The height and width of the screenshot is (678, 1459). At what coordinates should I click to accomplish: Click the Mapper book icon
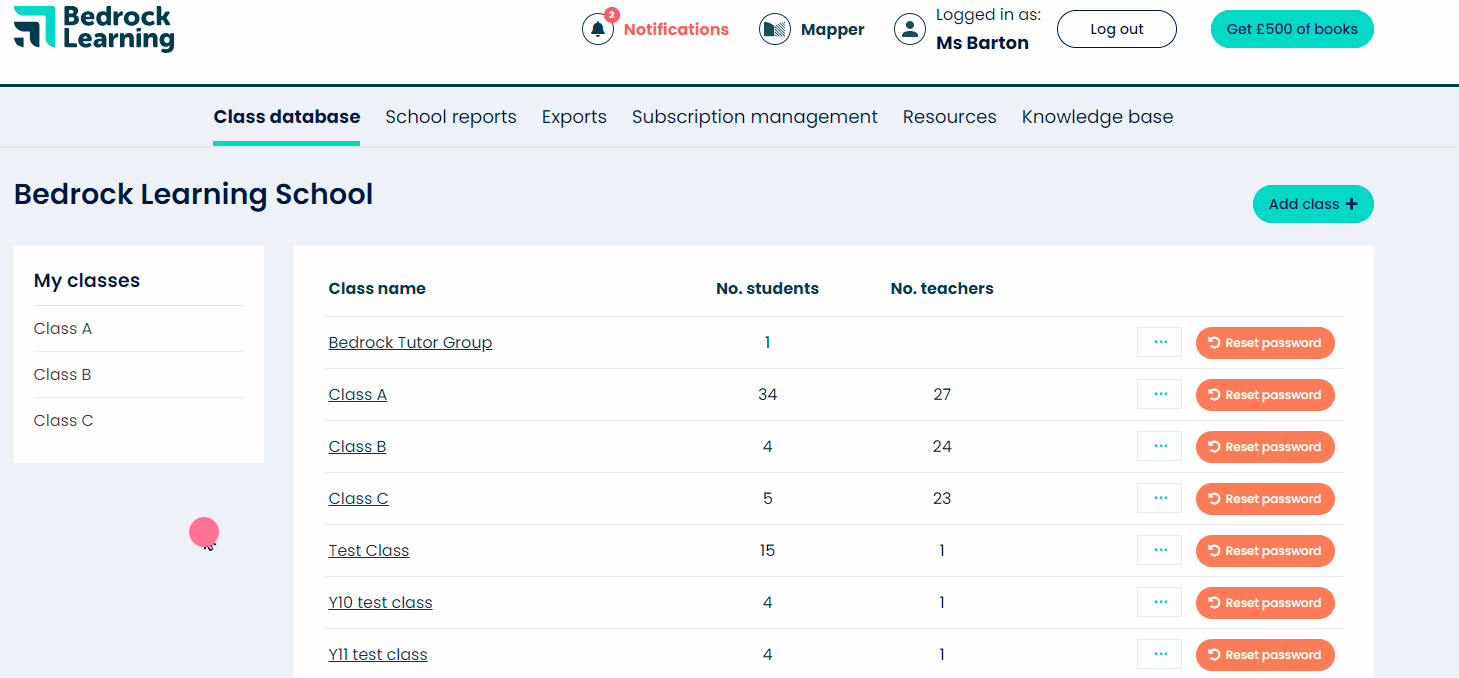(x=775, y=29)
